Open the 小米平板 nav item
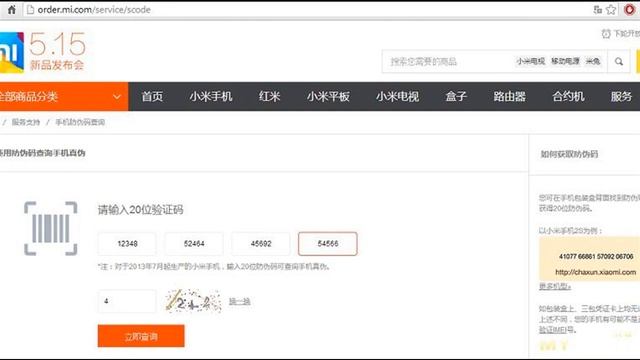The width and height of the screenshot is (640, 360). [x=328, y=97]
